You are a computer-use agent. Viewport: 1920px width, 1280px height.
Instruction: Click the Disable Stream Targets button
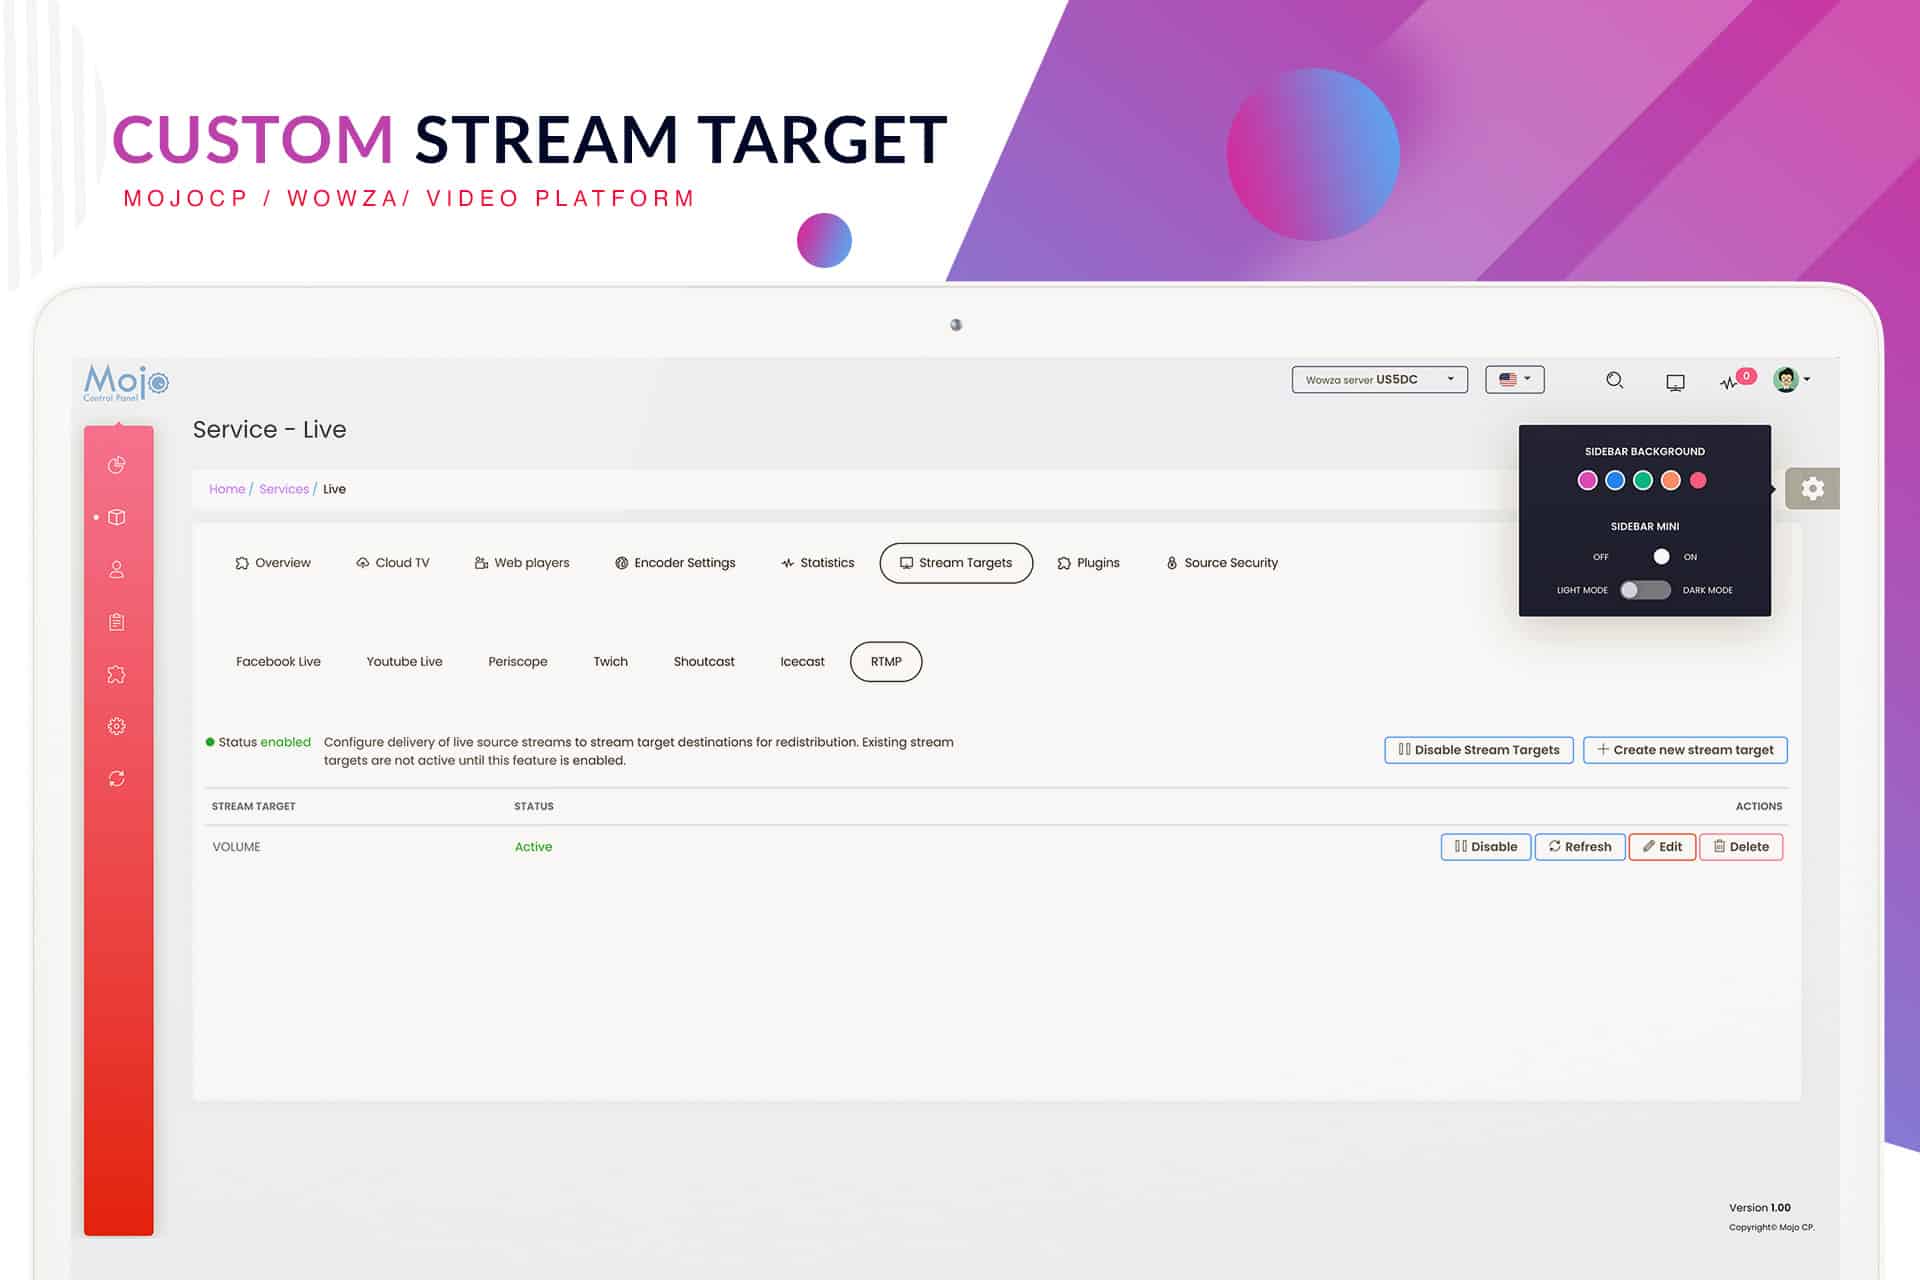point(1479,750)
